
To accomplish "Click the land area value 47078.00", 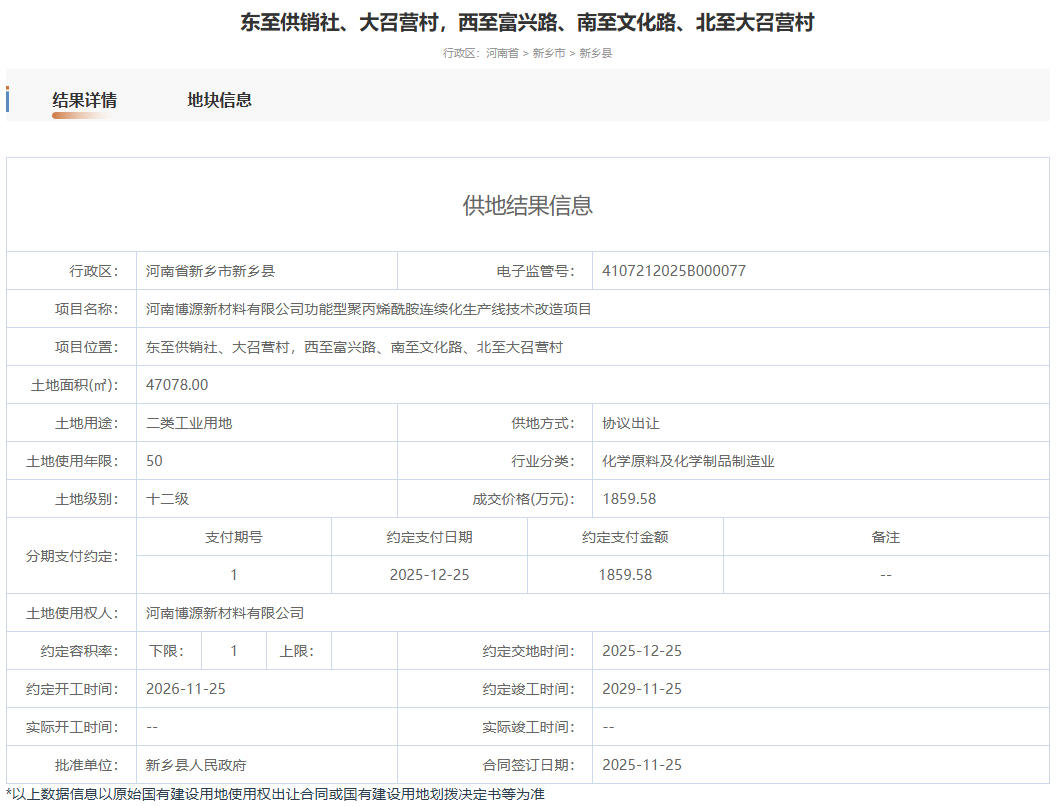I will coord(177,385).
